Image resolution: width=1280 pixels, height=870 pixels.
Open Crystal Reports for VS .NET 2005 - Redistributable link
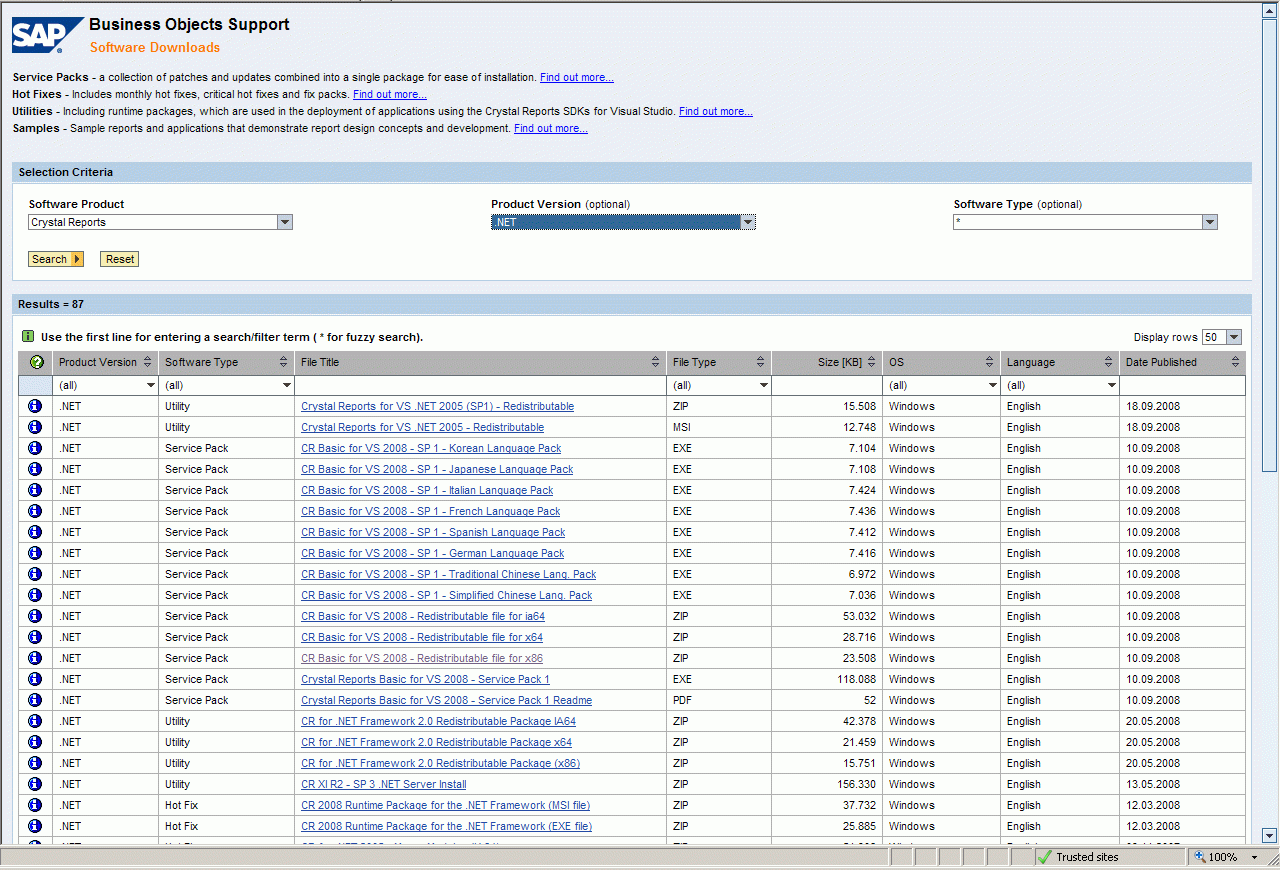[423, 427]
